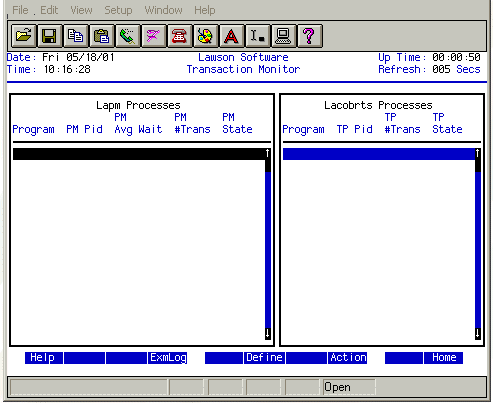Select the black highlighted row in Lapm Processes
Screen dimensions: 493x403
pos(139,154)
